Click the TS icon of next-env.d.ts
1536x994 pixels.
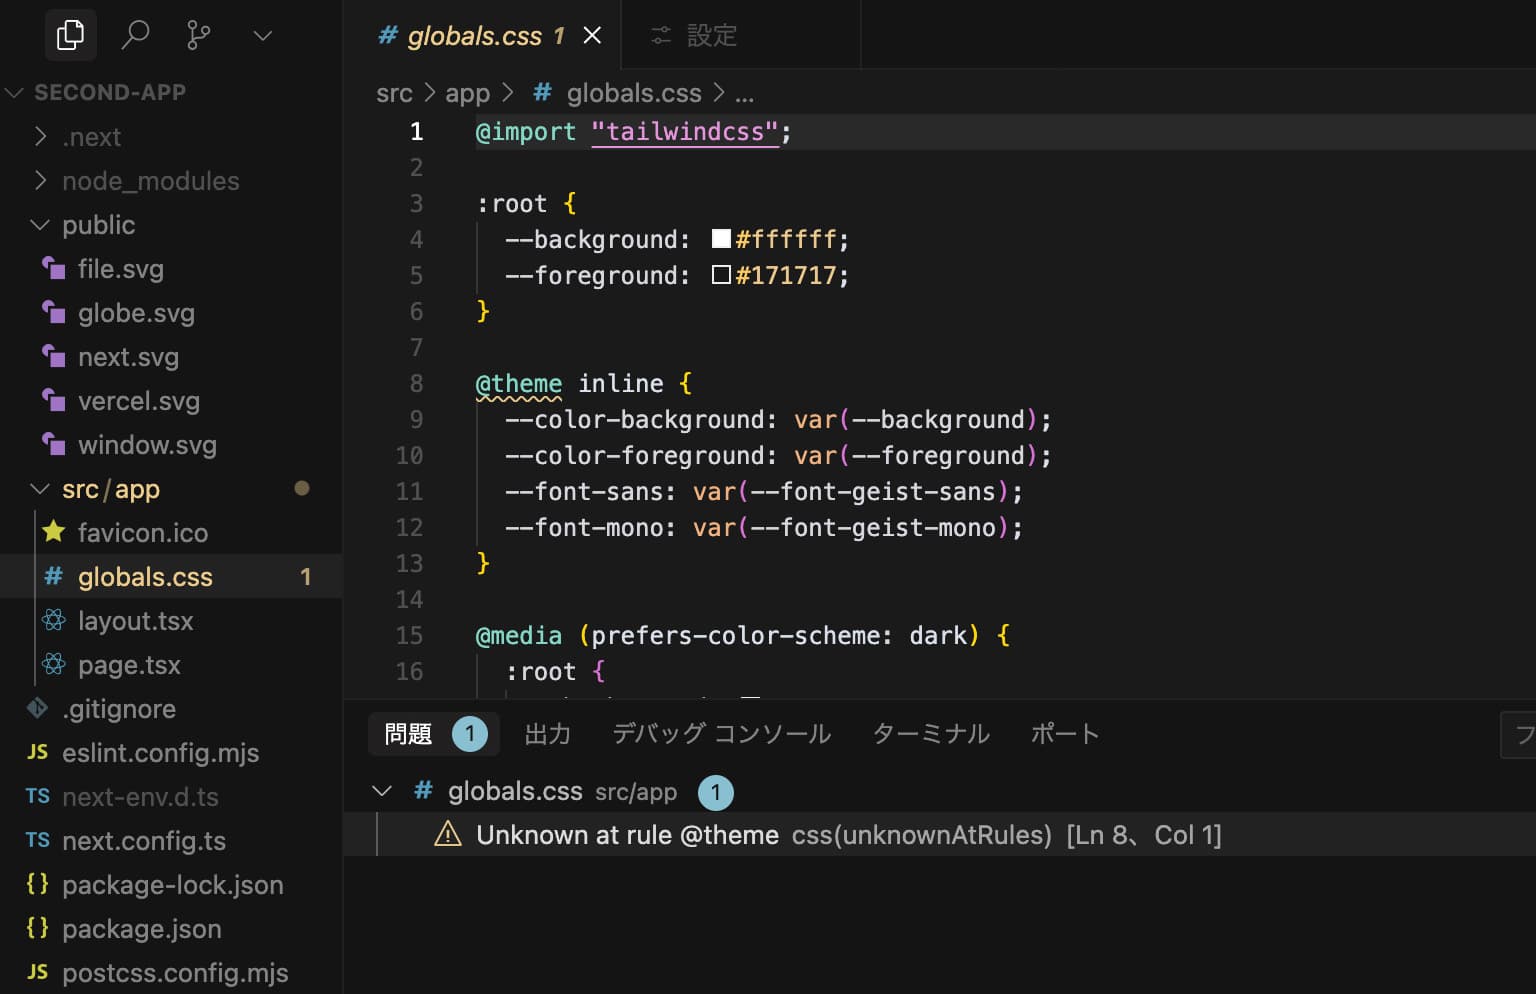tap(38, 796)
